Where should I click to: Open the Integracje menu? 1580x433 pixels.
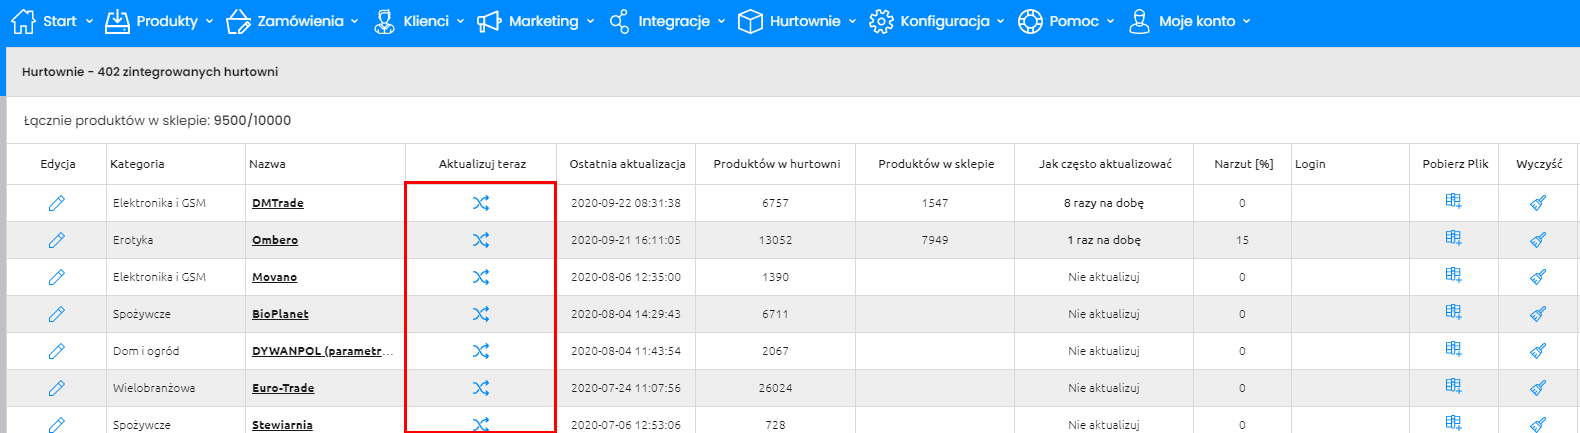point(667,21)
